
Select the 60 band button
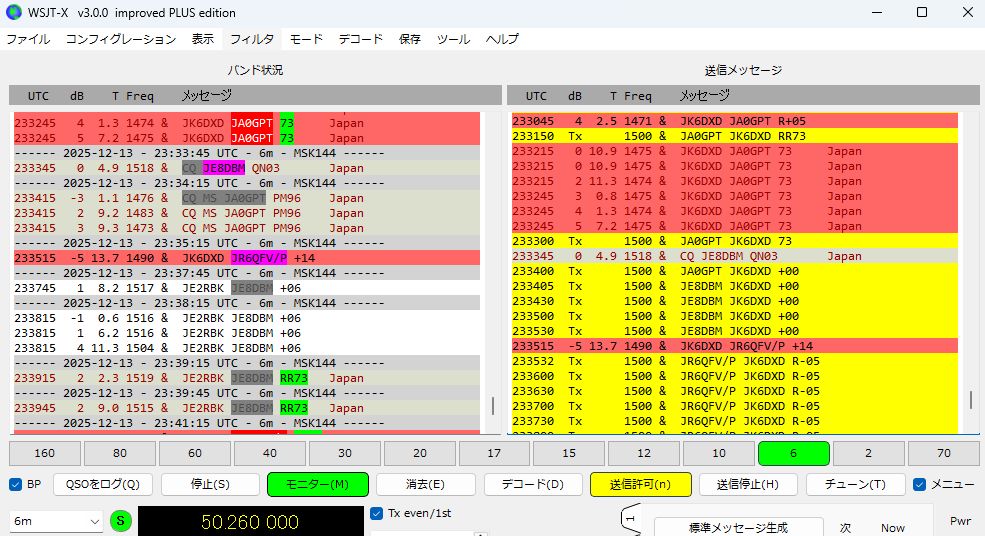click(195, 453)
